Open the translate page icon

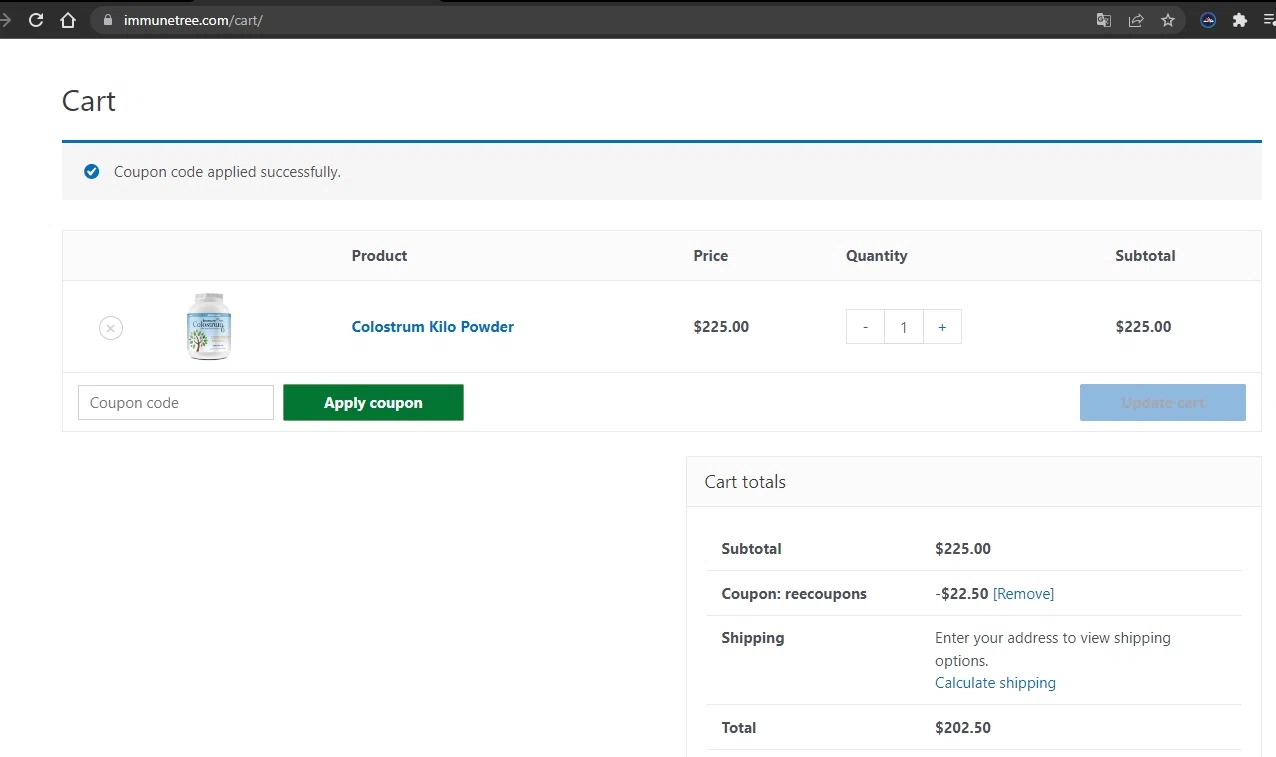(x=1104, y=20)
